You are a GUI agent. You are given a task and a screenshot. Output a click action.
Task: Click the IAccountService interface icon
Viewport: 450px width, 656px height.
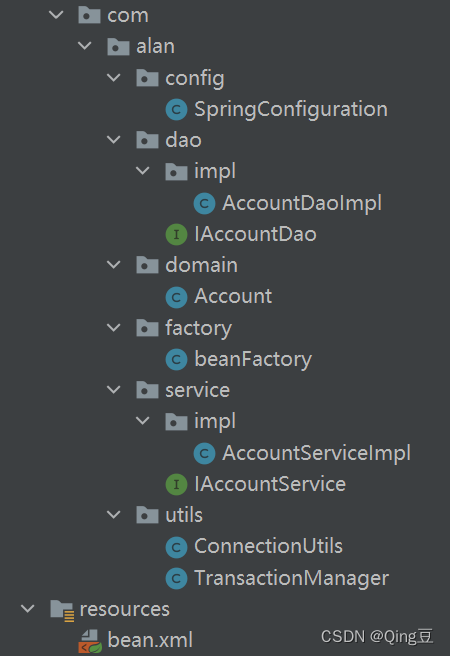coord(176,484)
